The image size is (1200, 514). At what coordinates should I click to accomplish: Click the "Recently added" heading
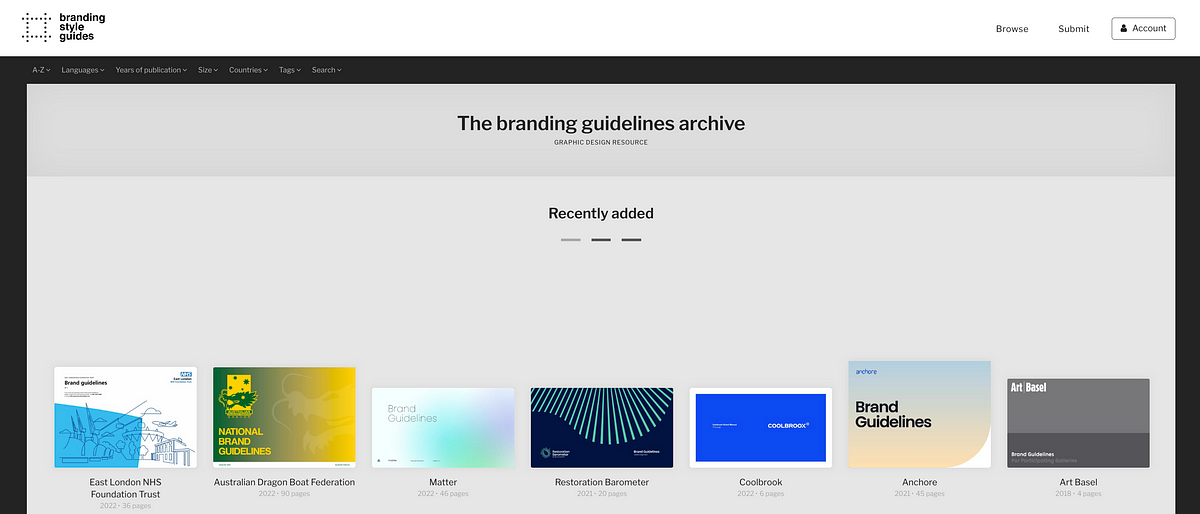click(601, 213)
